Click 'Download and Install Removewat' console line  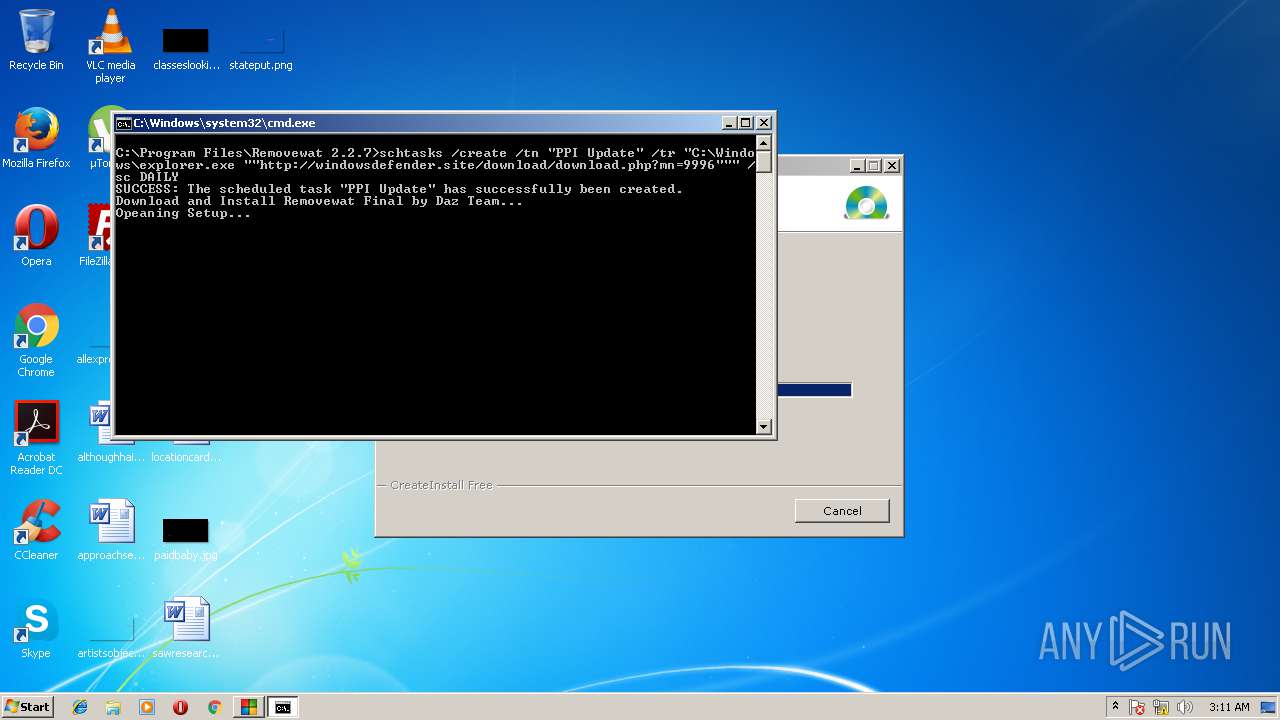pos(319,201)
